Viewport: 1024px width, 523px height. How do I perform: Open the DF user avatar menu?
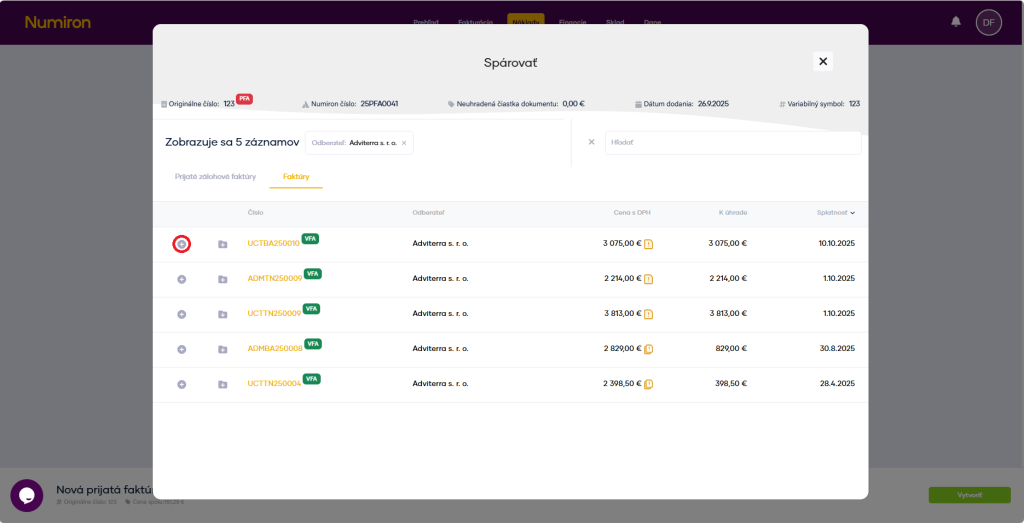(x=988, y=22)
